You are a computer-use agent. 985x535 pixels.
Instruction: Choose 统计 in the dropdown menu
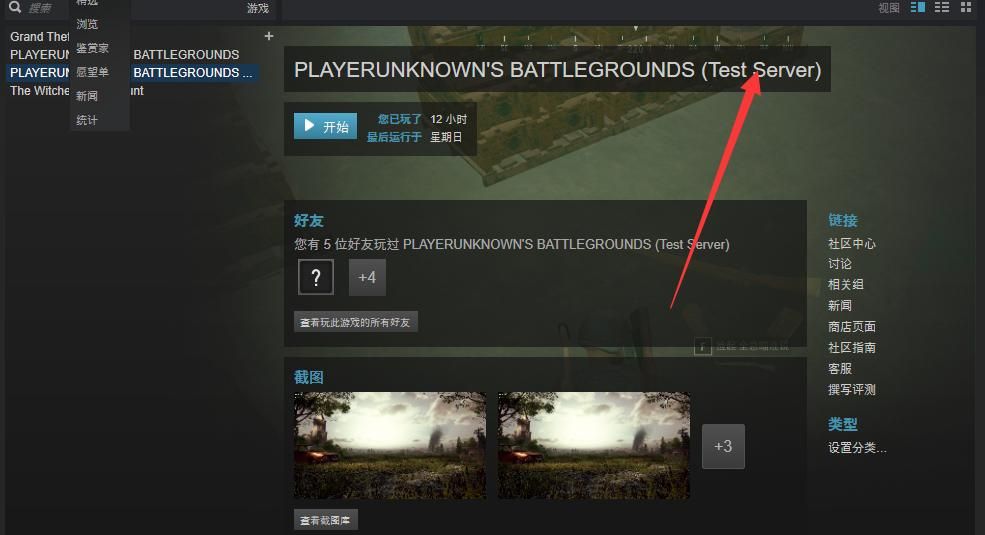pyautogui.click(x=87, y=120)
